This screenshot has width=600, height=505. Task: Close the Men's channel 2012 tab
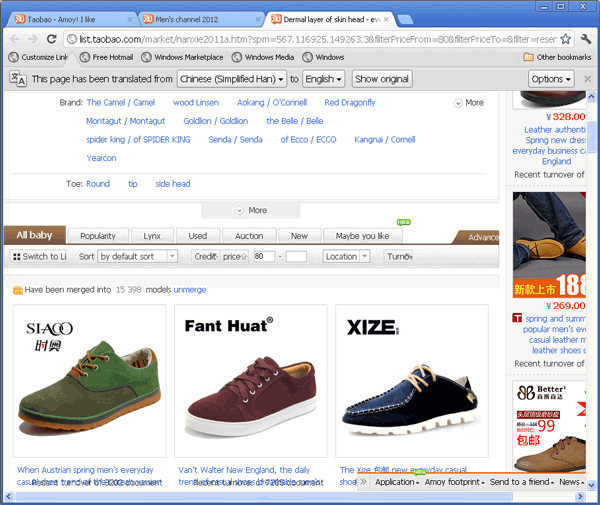coord(258,20)
